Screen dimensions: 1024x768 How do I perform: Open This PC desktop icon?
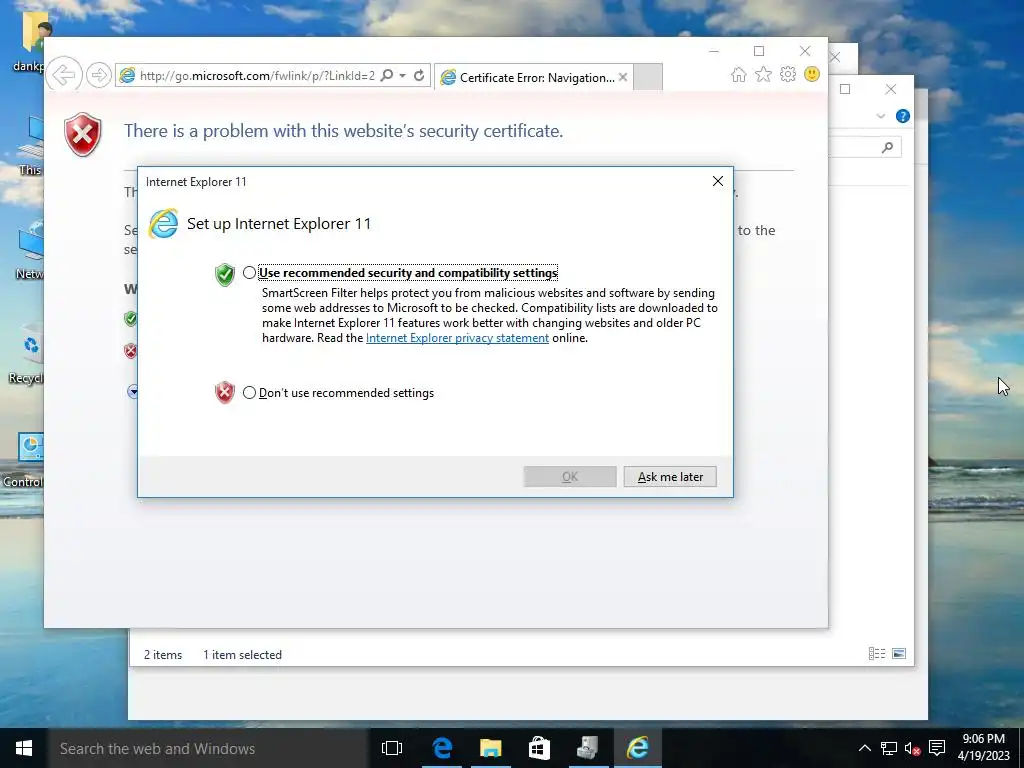(30, 147)
